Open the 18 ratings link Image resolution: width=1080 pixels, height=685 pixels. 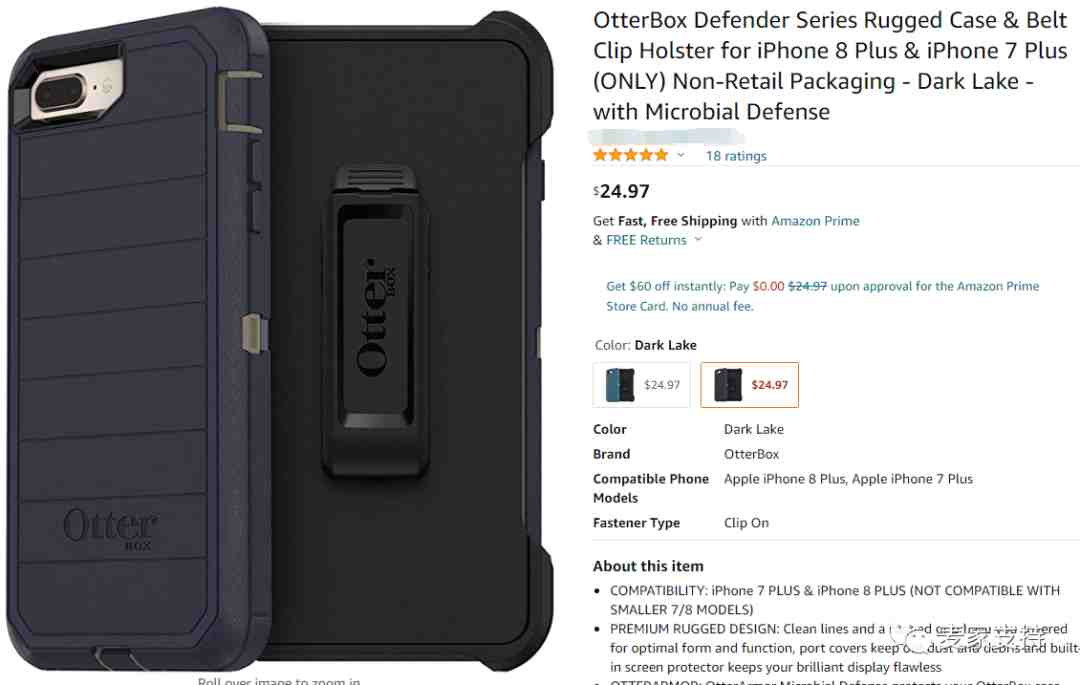[736, 156]
